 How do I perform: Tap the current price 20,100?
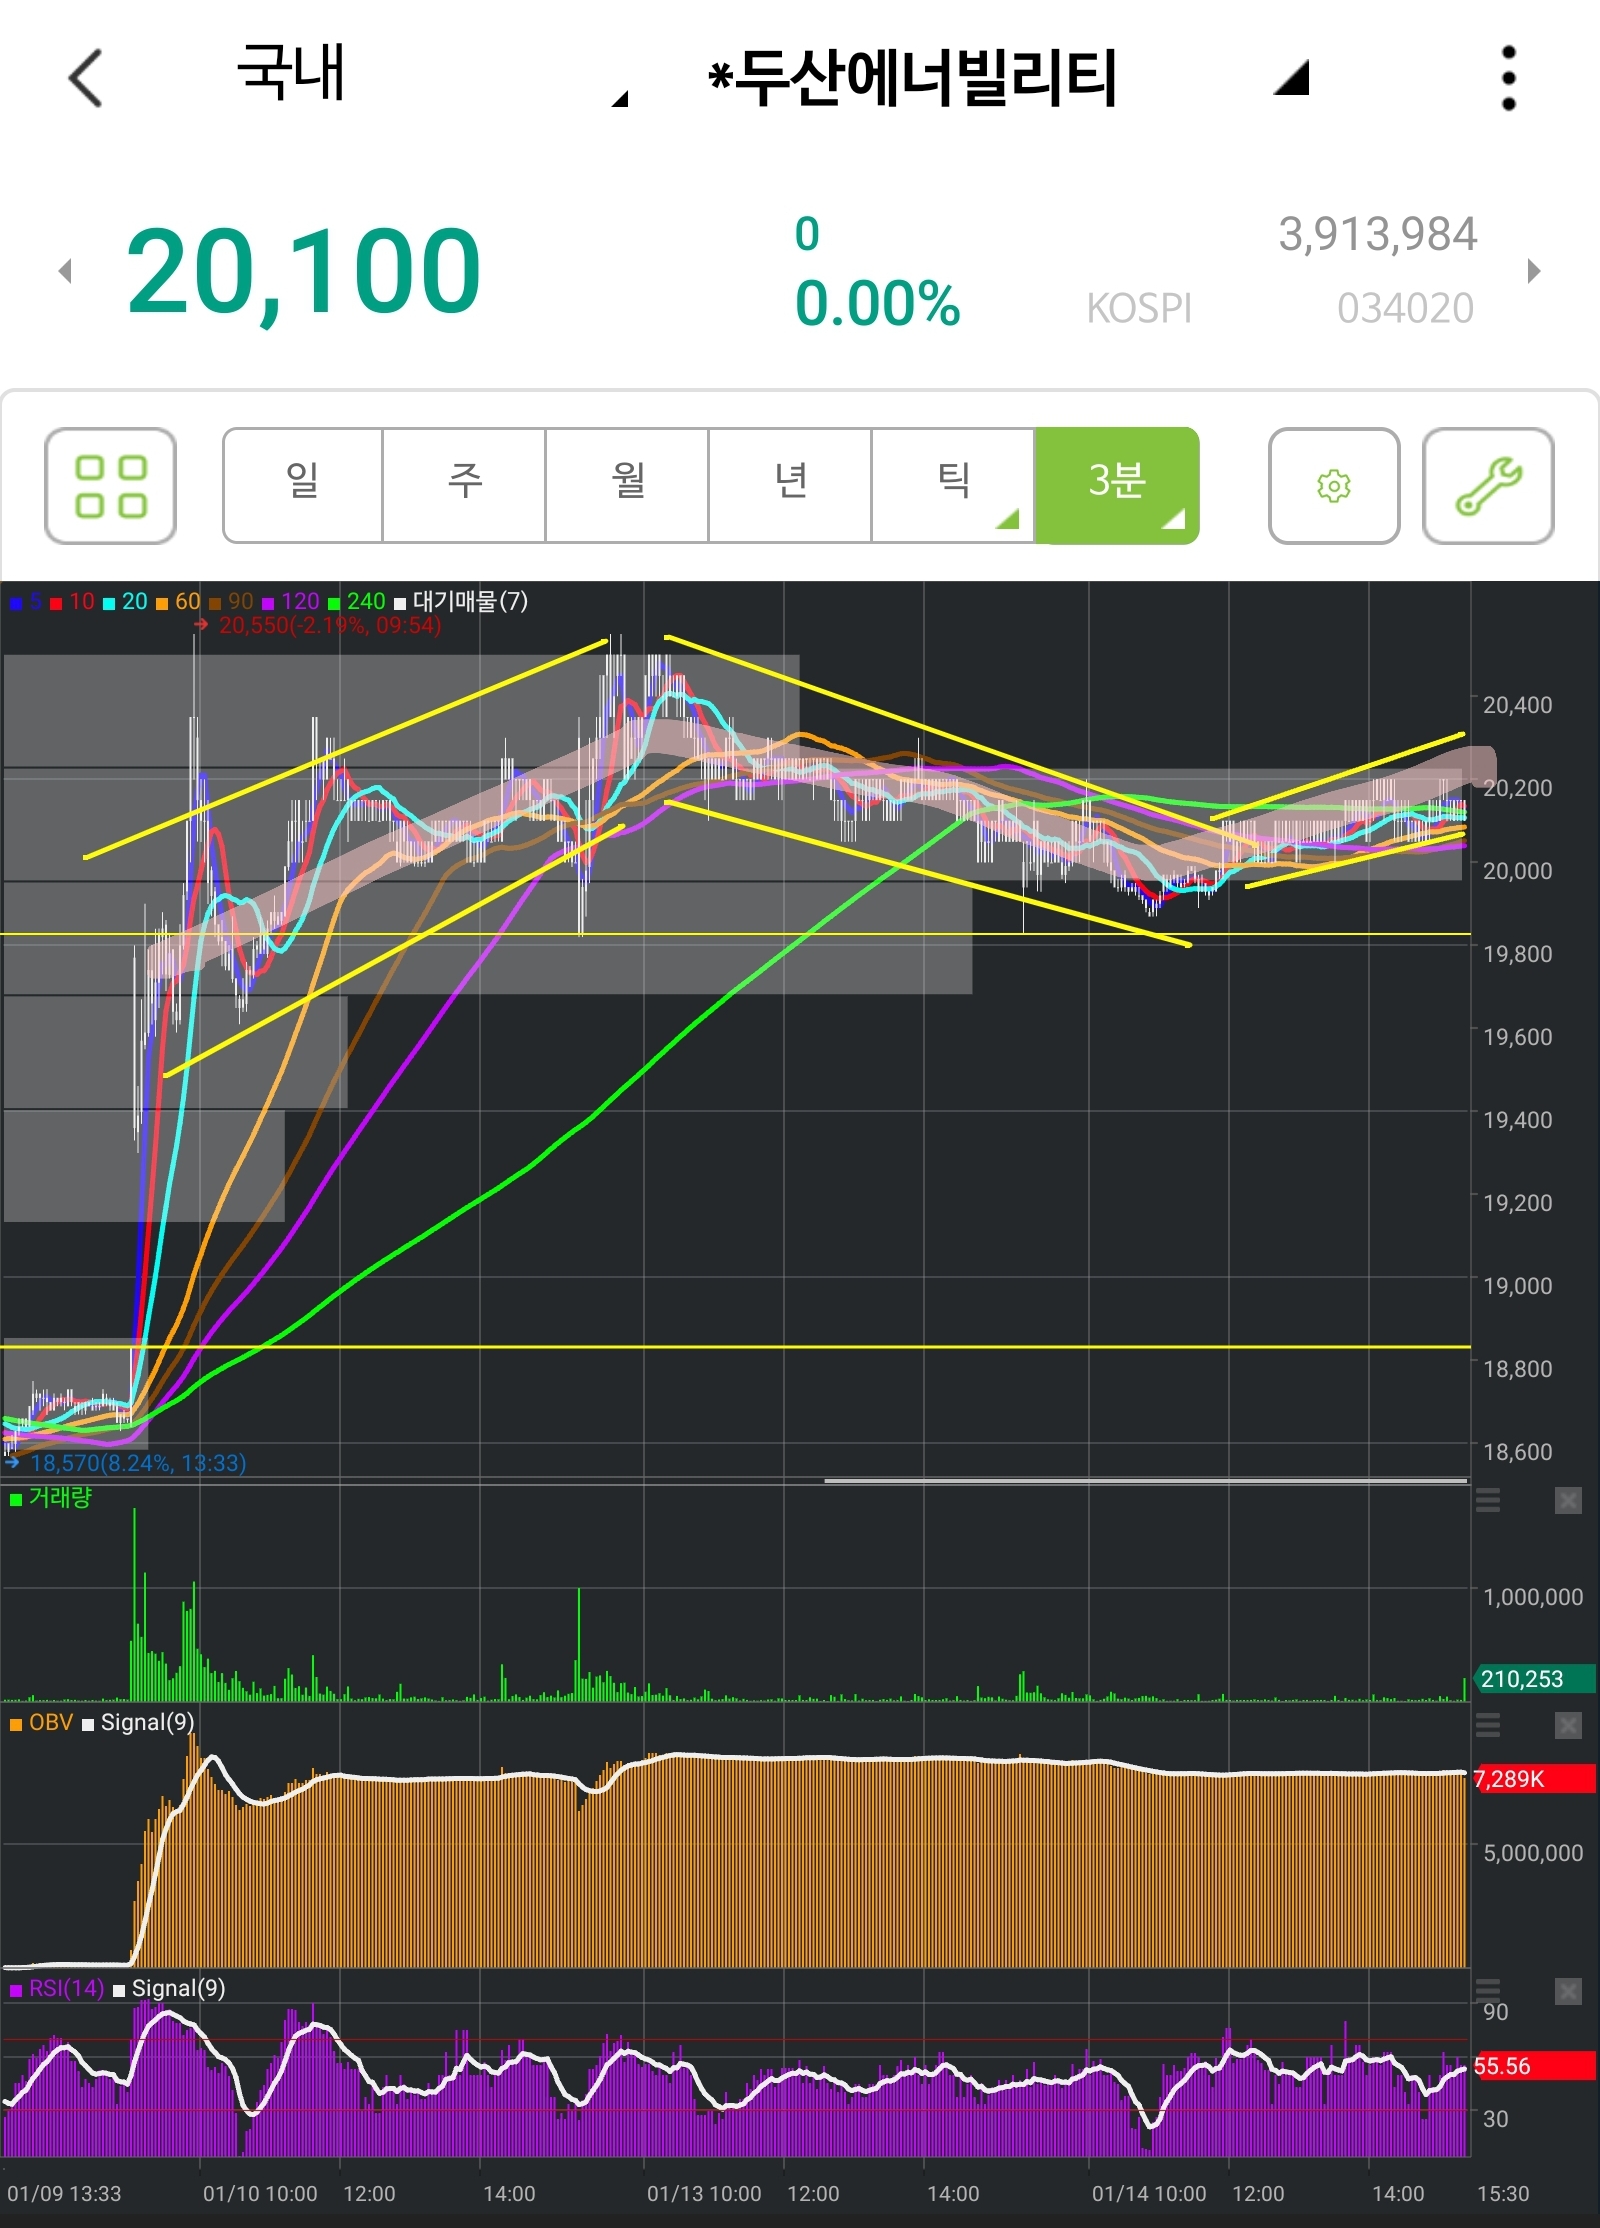tap(304, 272)
